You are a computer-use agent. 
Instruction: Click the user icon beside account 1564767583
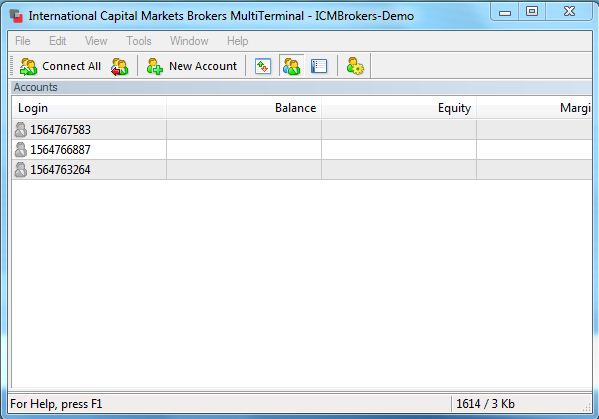click(x=21, y=129)
